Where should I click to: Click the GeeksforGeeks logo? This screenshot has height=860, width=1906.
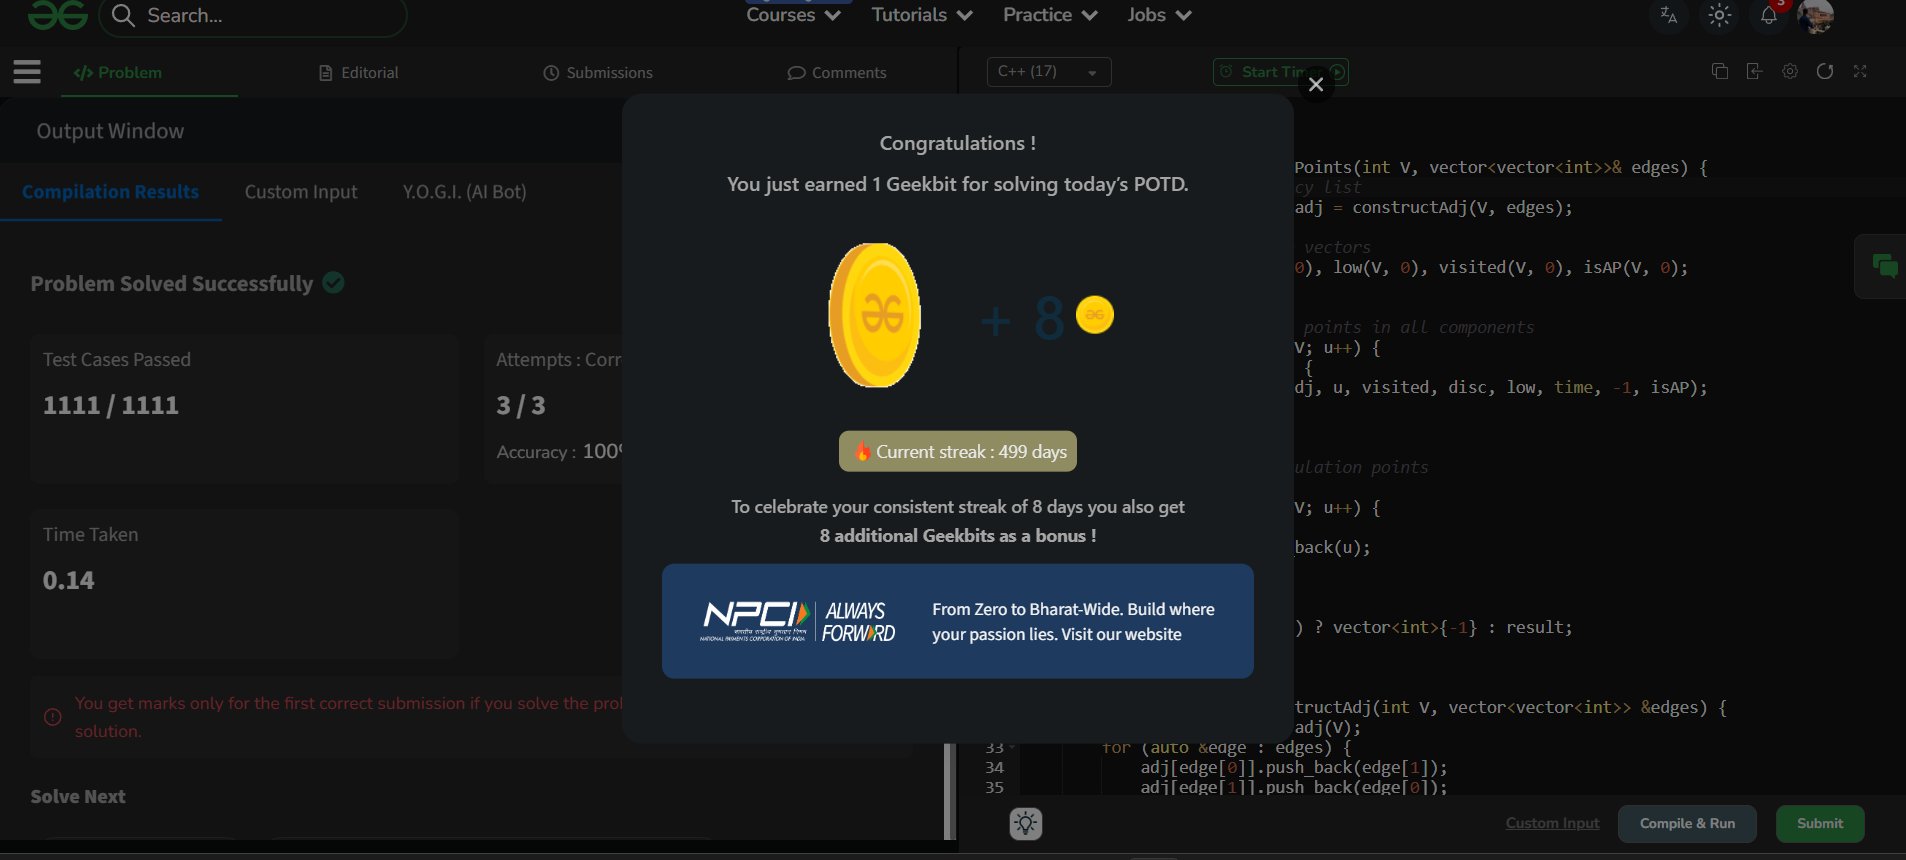pos(58,15)
